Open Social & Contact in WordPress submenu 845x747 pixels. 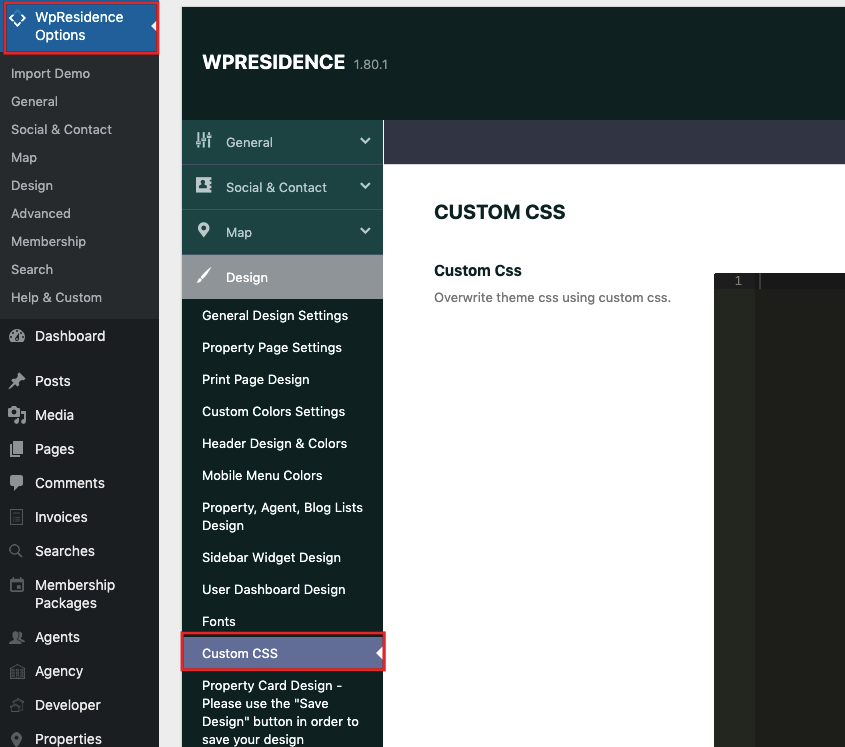pos(61,129)
